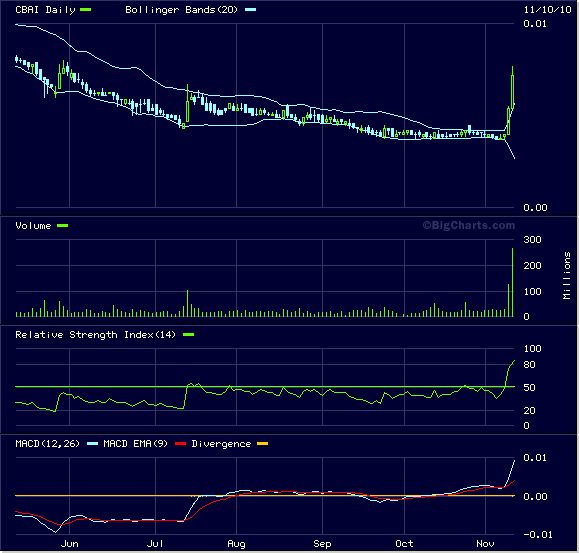579x553 pixels.
Task: Click the Relative Strength Index(14) title
Action: (x=95, y=334)
